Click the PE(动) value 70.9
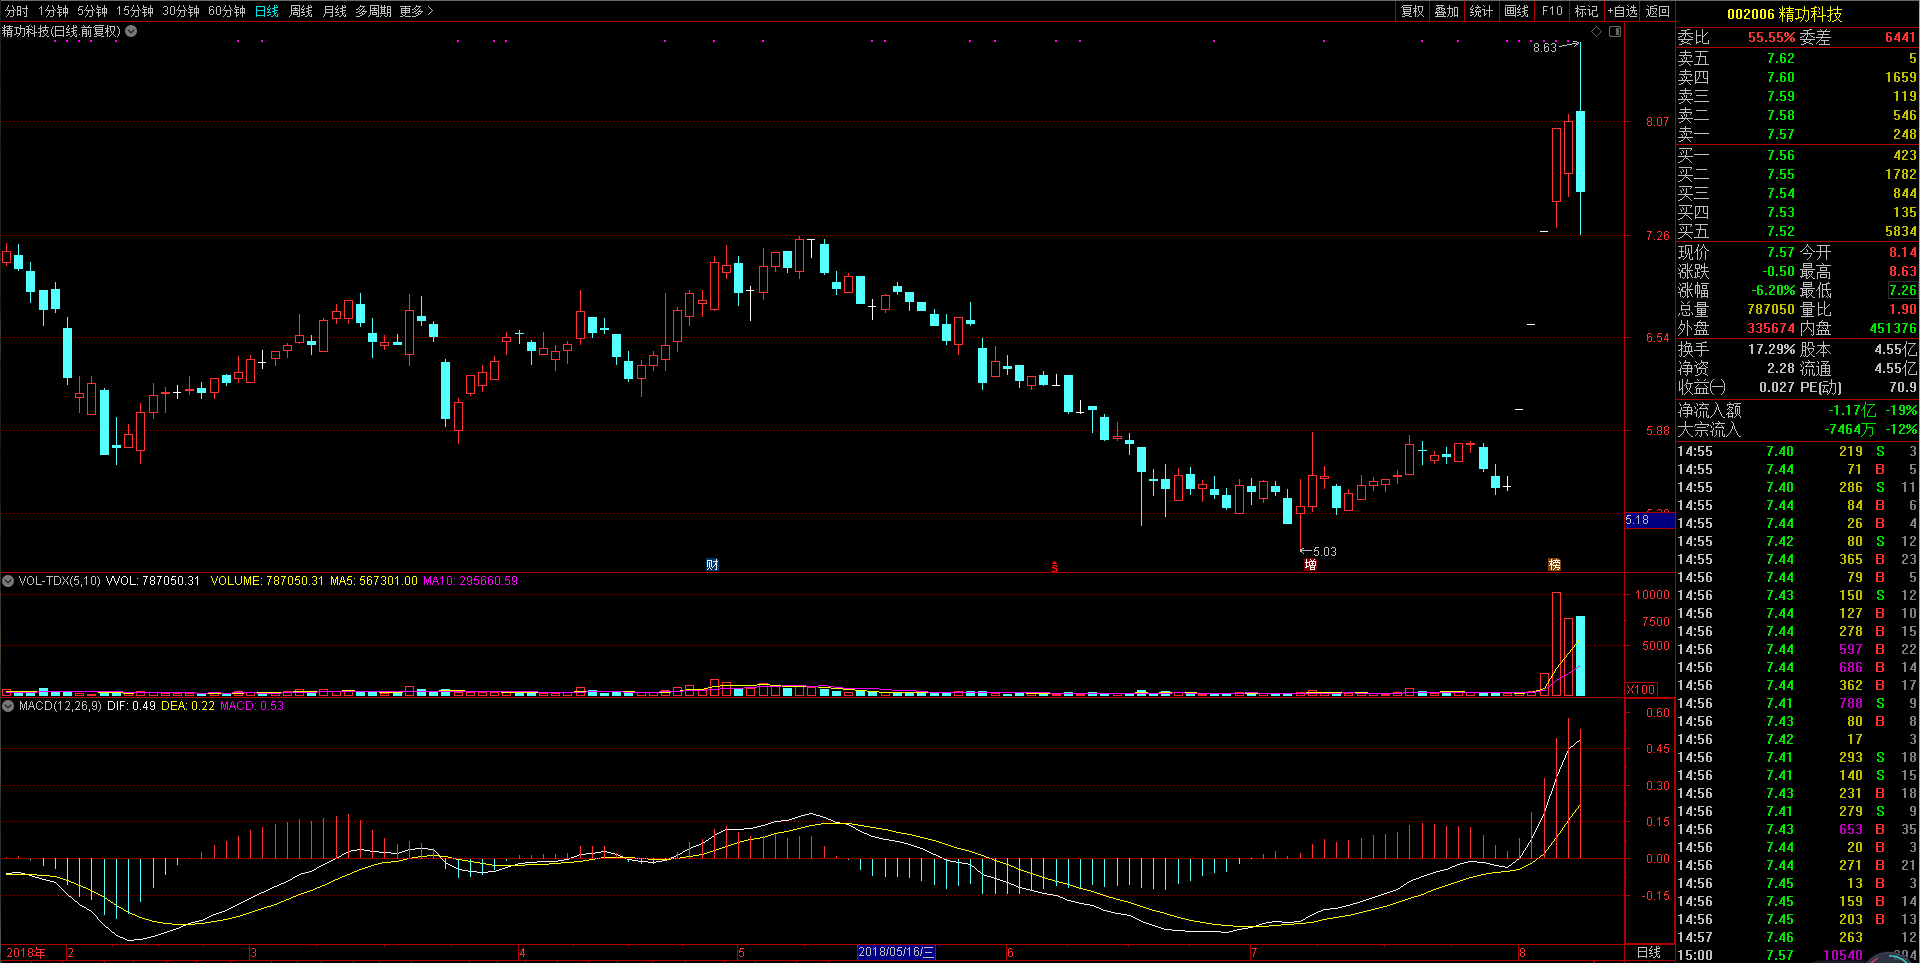The height and width of the screenshot is (963, 1920). 1902,387
